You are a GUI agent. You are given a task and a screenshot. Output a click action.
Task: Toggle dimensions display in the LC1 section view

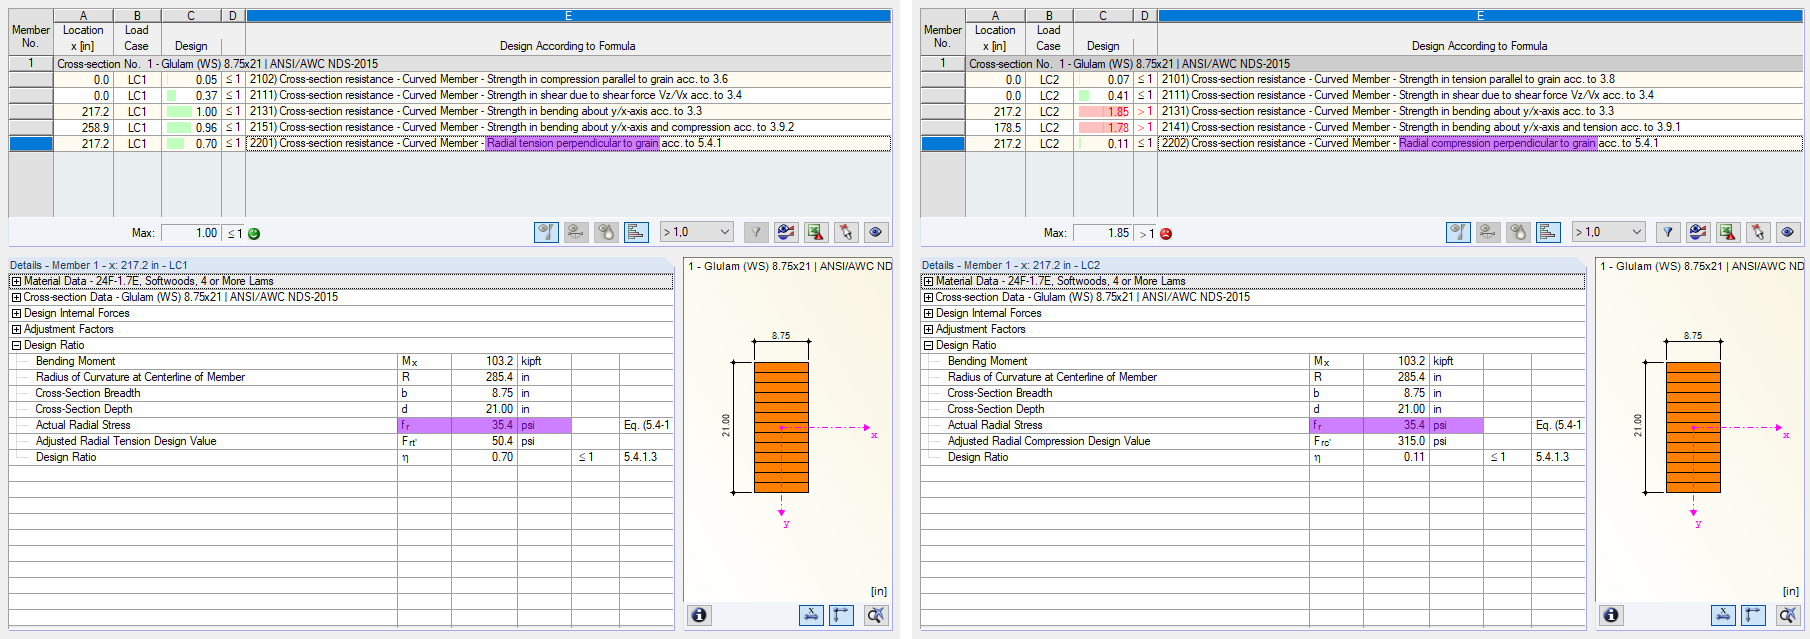pos(812,615)
